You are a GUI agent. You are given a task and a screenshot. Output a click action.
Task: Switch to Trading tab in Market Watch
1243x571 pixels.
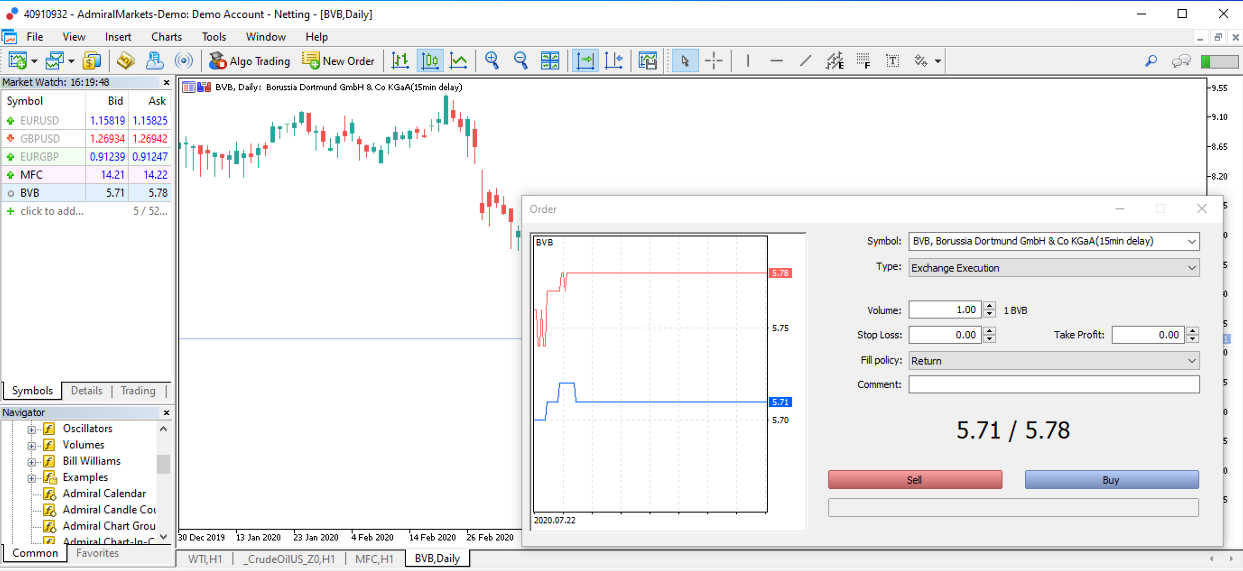pyautogui.click(x=138, y=391)
